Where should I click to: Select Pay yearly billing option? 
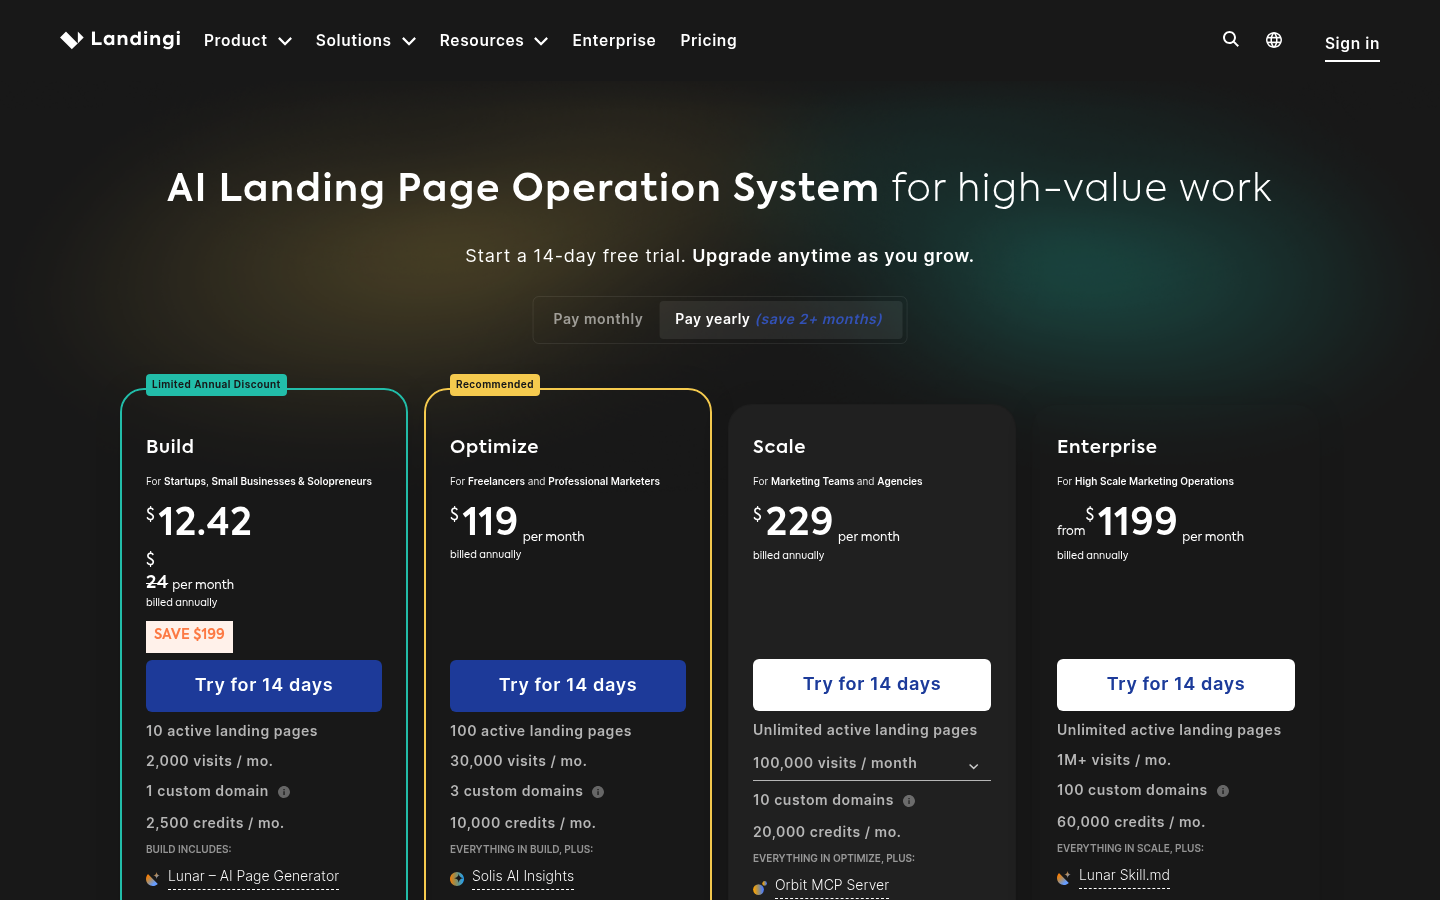tap(780, 319)
